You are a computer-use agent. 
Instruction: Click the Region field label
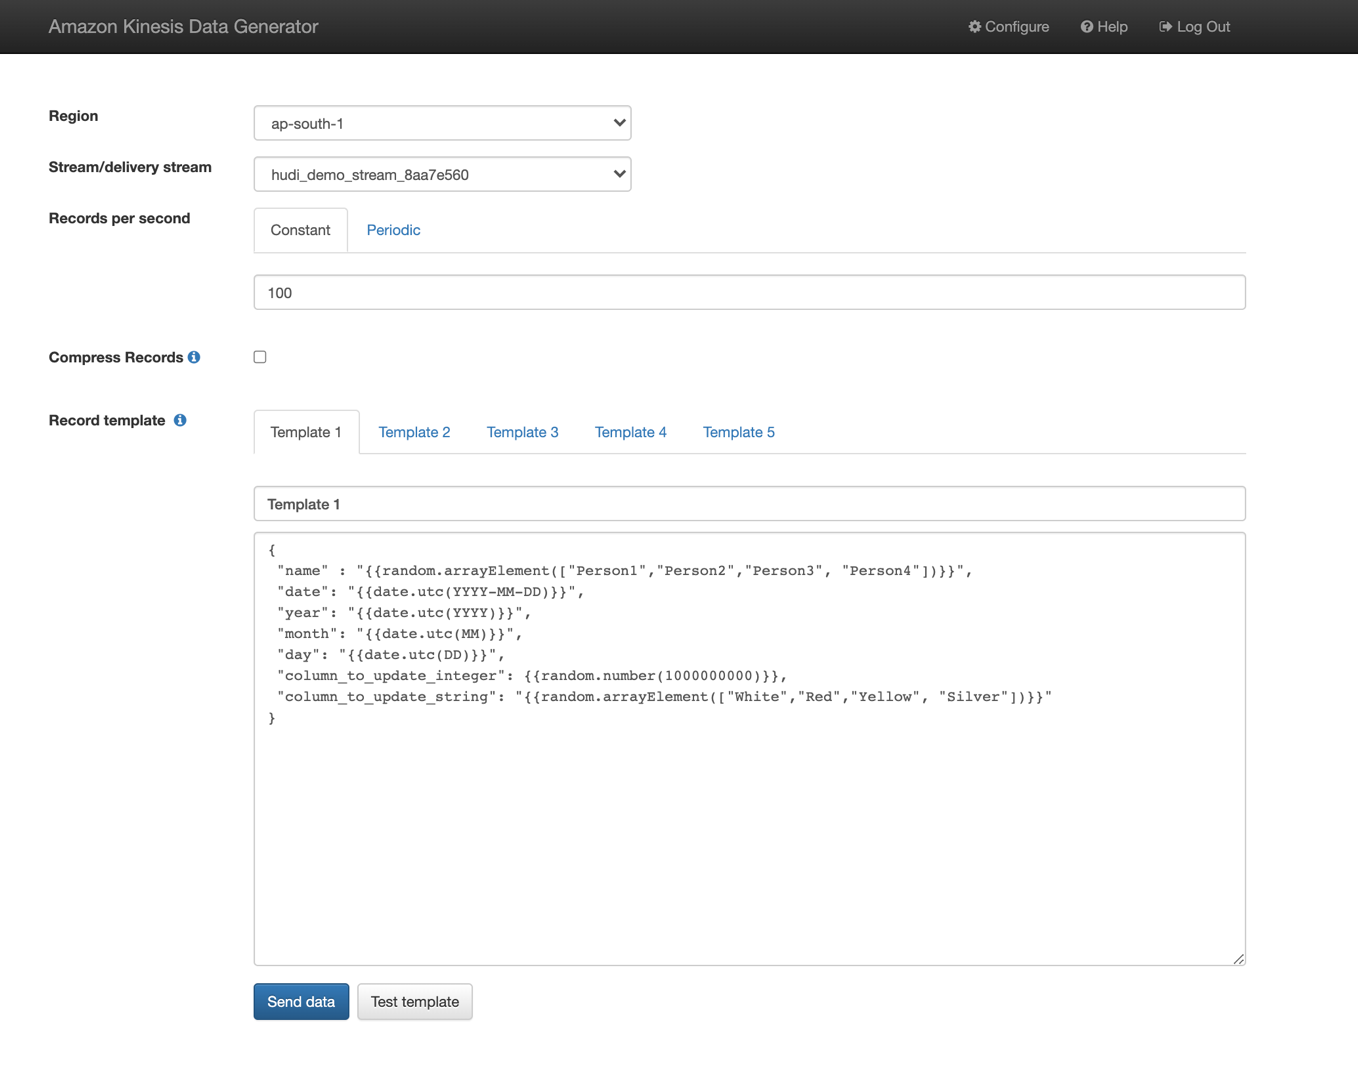tap(73, 116)
